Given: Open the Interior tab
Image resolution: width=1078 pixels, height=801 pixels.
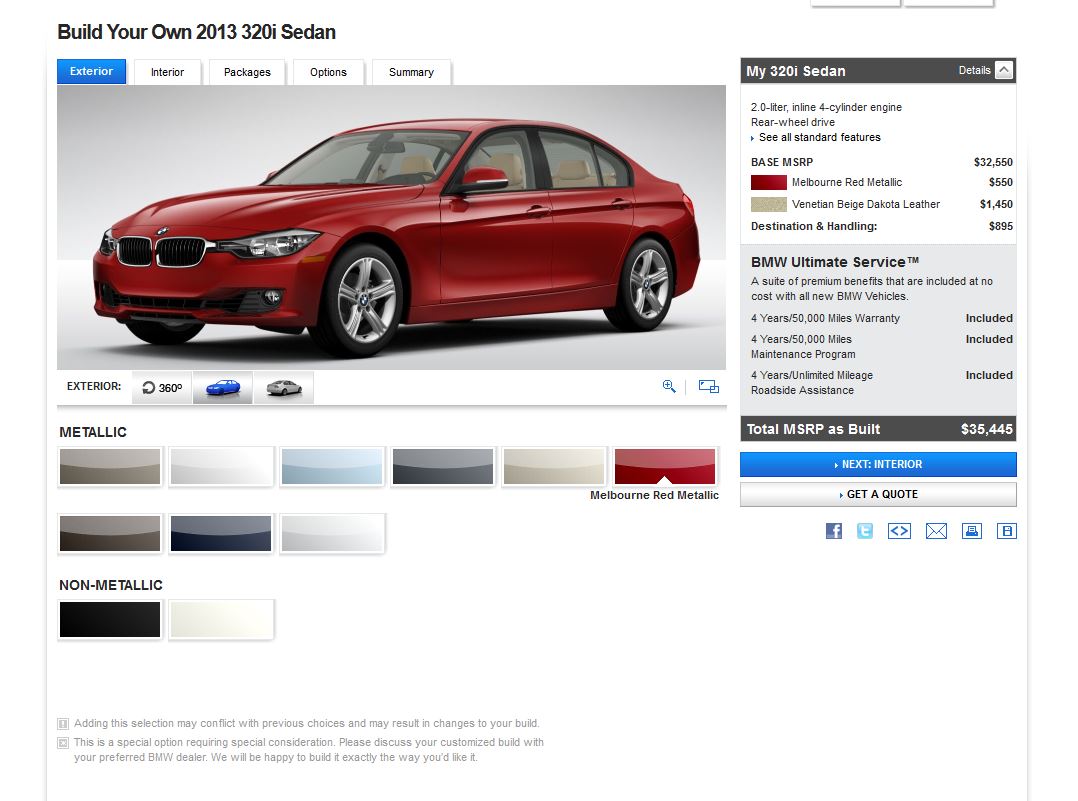Looking at the screenshot, I should pyautogui.click(x=167, y=72).
